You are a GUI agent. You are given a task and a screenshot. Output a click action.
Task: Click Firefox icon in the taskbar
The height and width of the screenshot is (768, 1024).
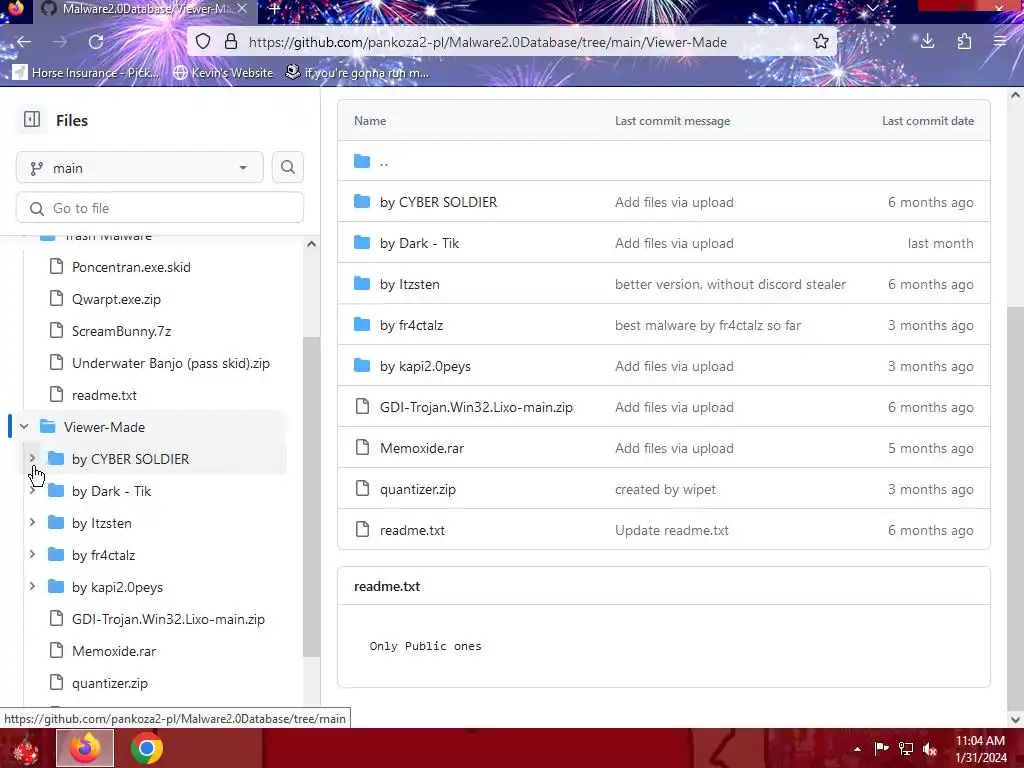tap(85, 748)
